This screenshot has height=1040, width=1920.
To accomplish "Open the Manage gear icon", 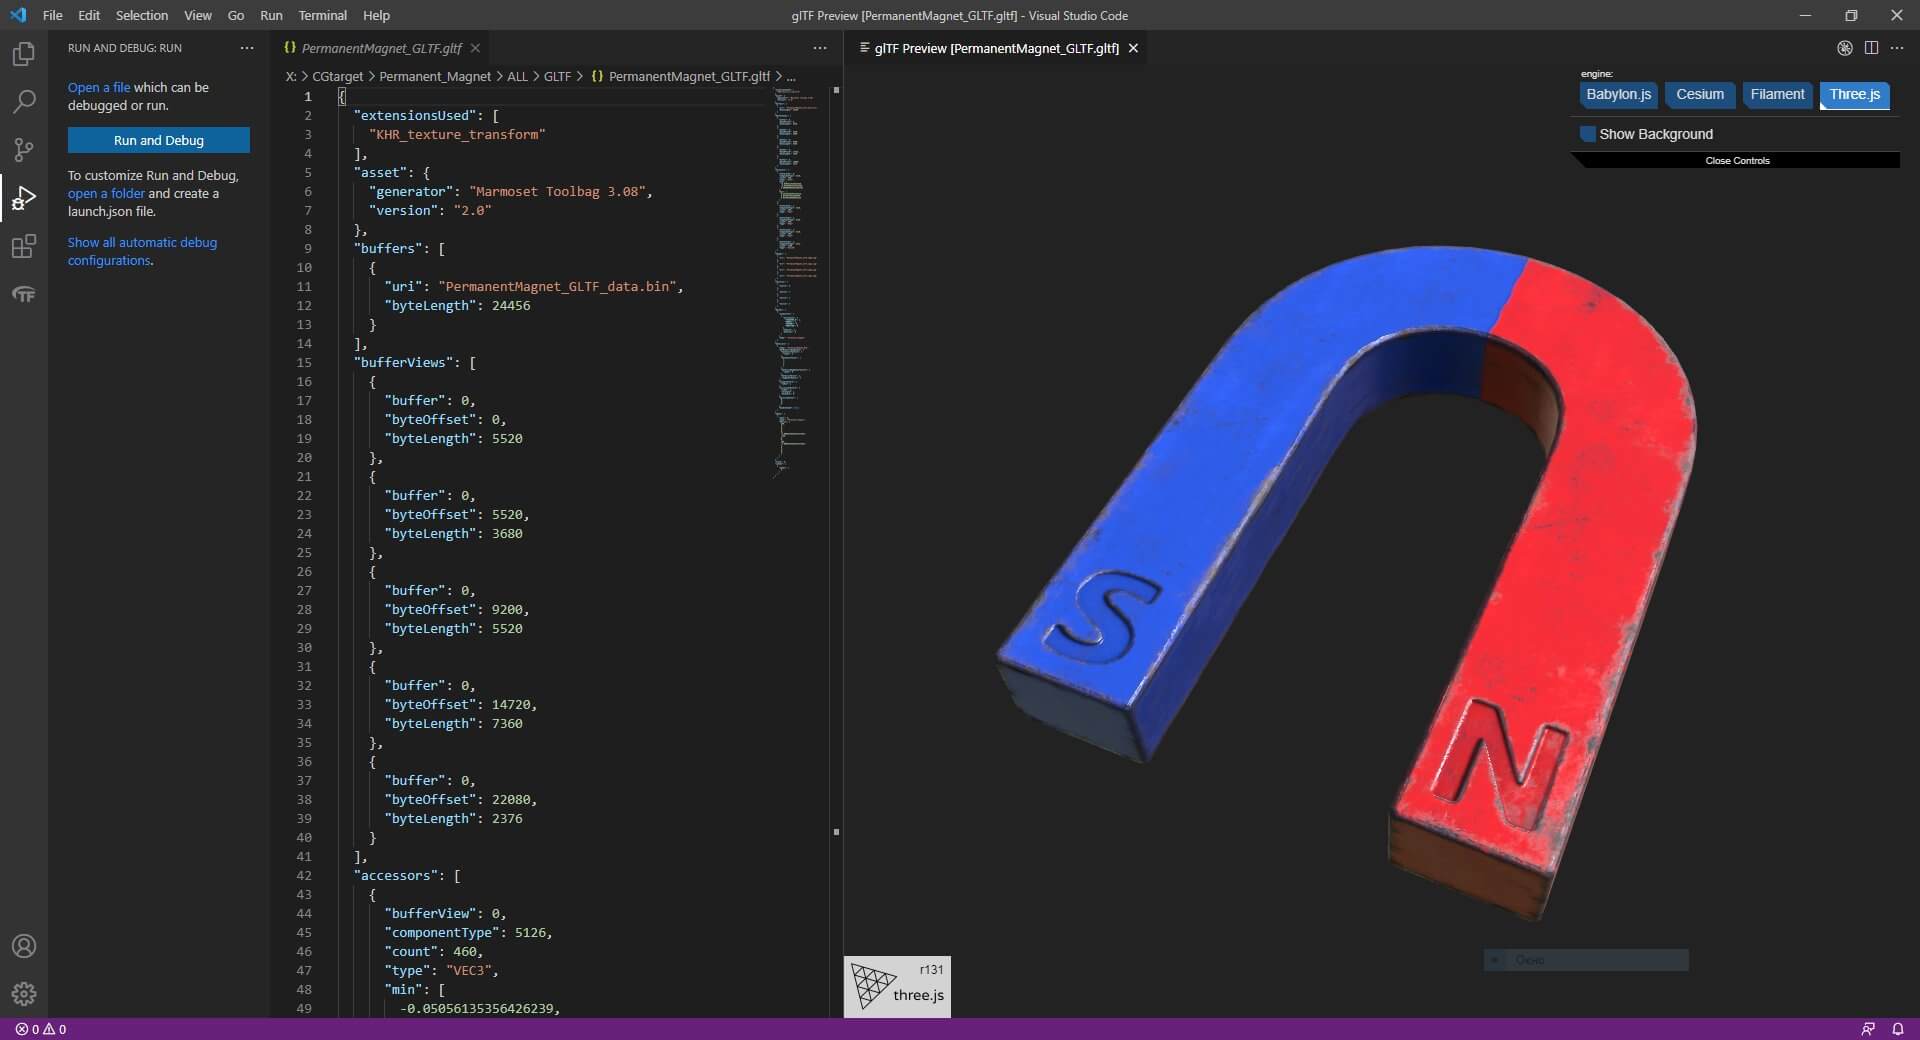I will [x=24, y=994].
